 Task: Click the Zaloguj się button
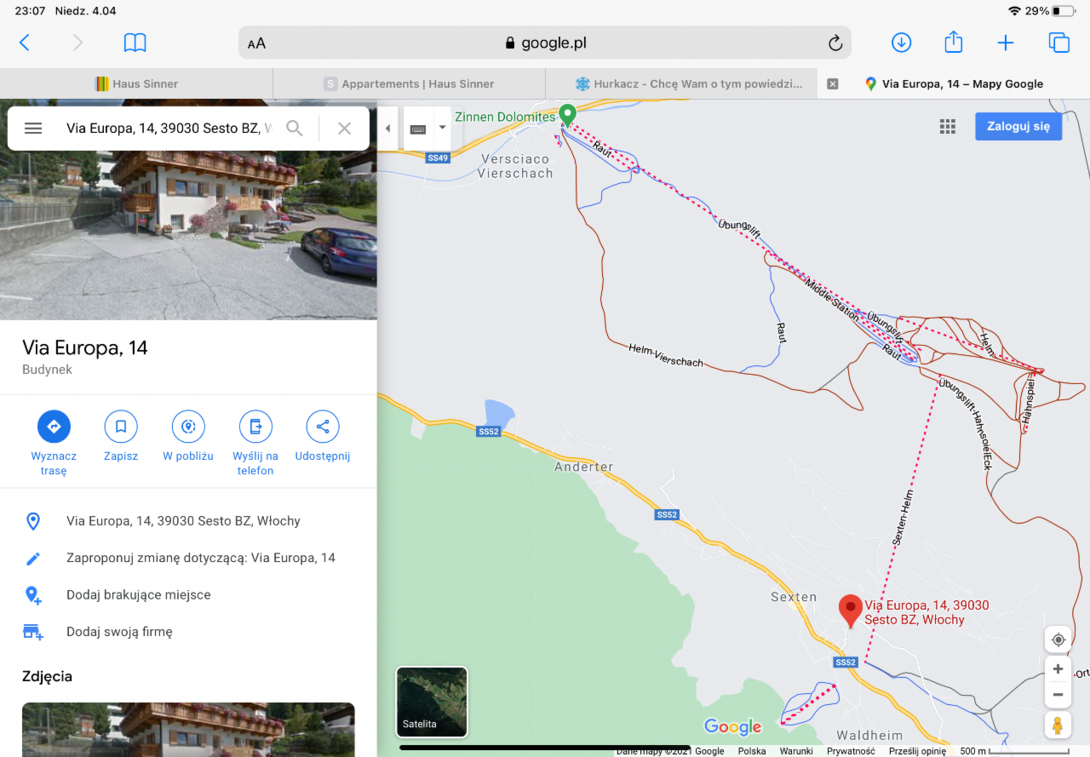(x=1018, y=127)
